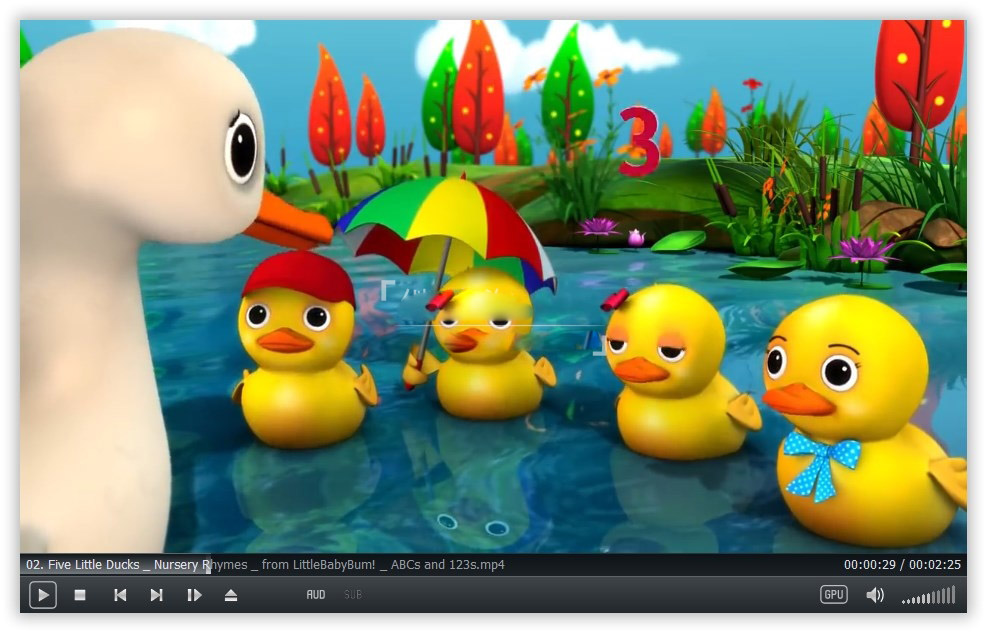
Task: Click the 00:00:29 / 00:02:25 time display
Action: (902, 564)
